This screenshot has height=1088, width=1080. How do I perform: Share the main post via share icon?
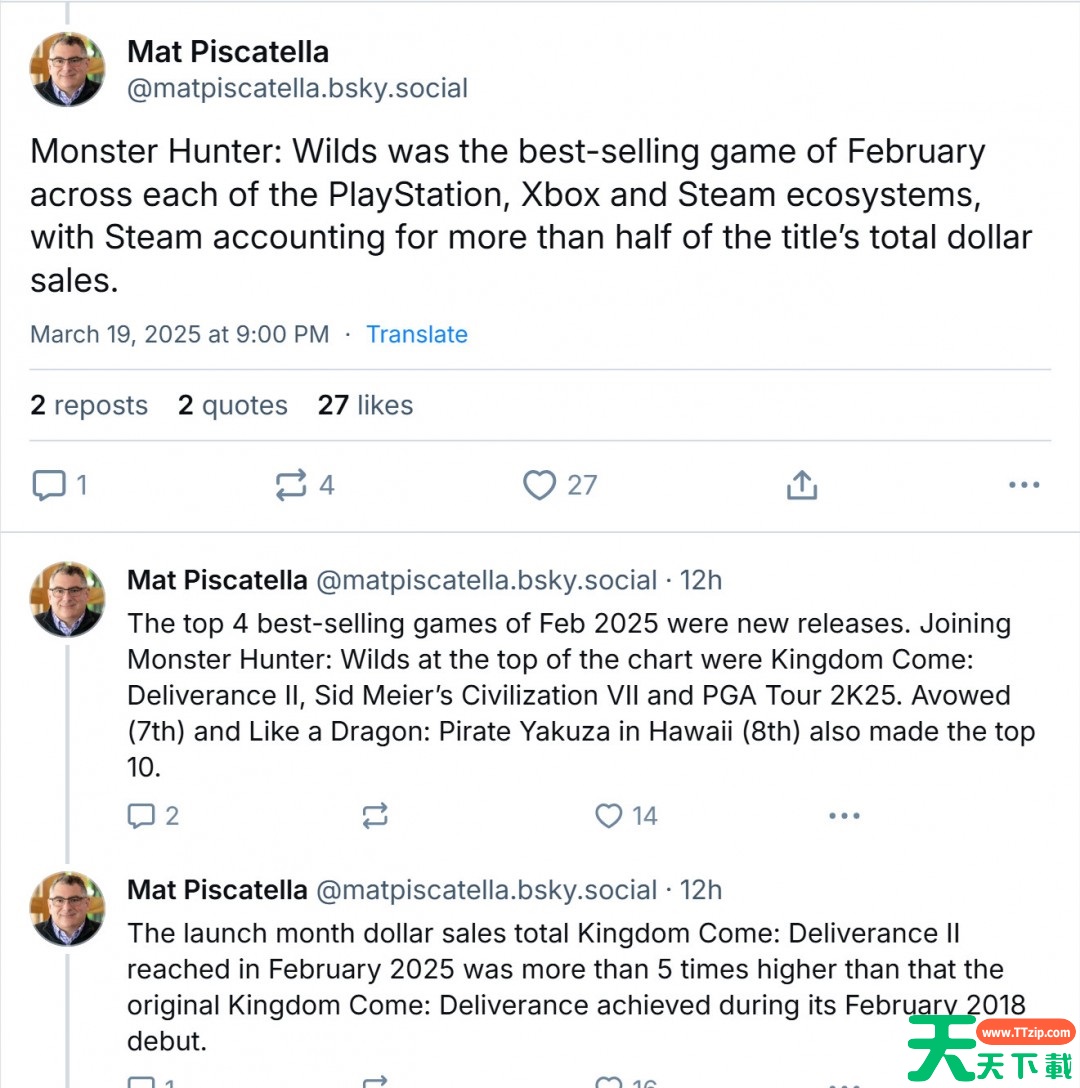[x=802, y=486]
